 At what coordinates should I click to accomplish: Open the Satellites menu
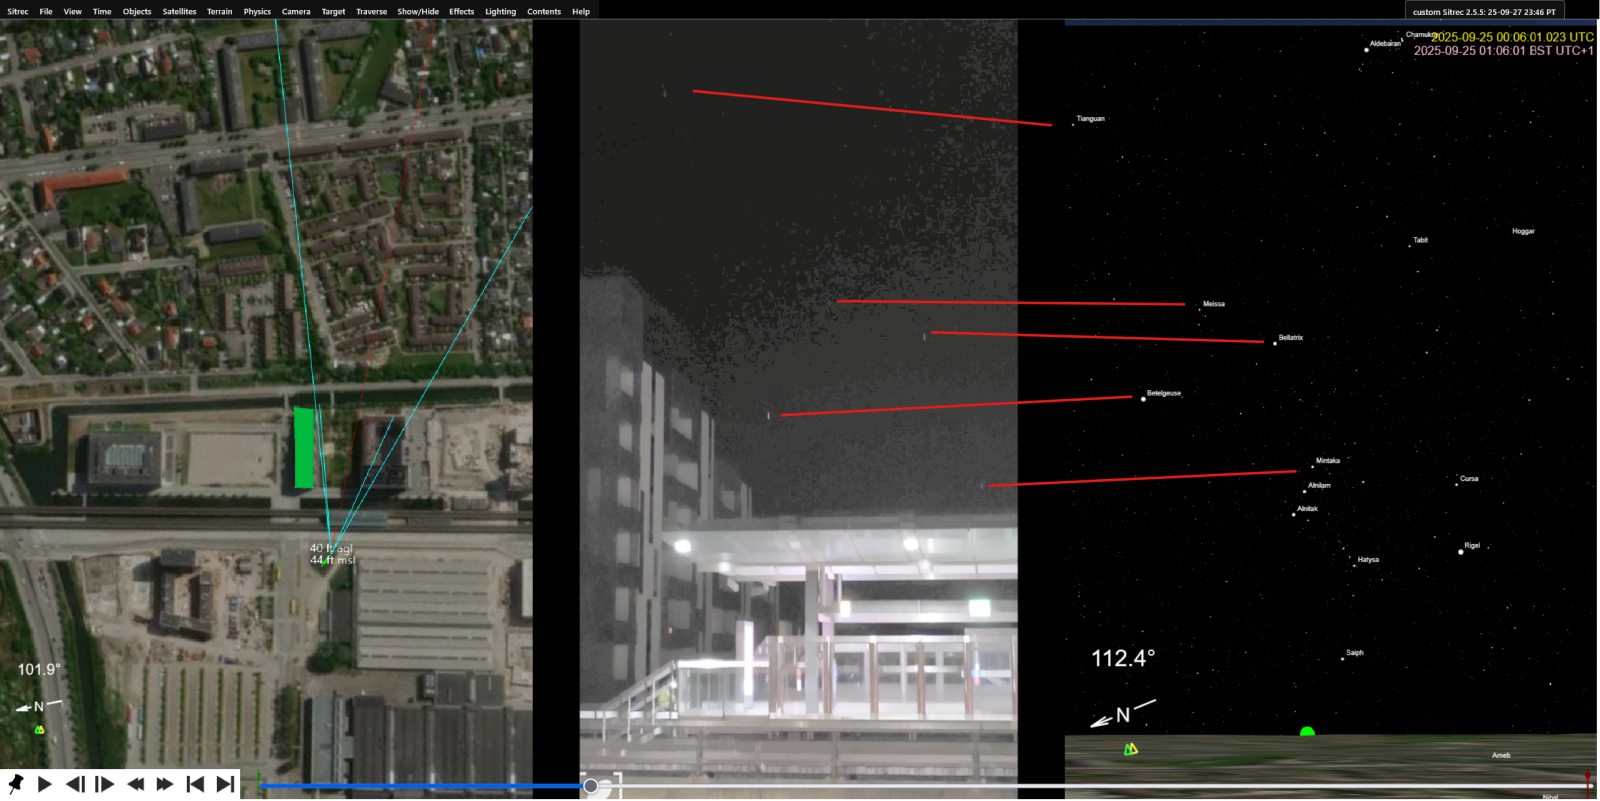click(179, 12)
